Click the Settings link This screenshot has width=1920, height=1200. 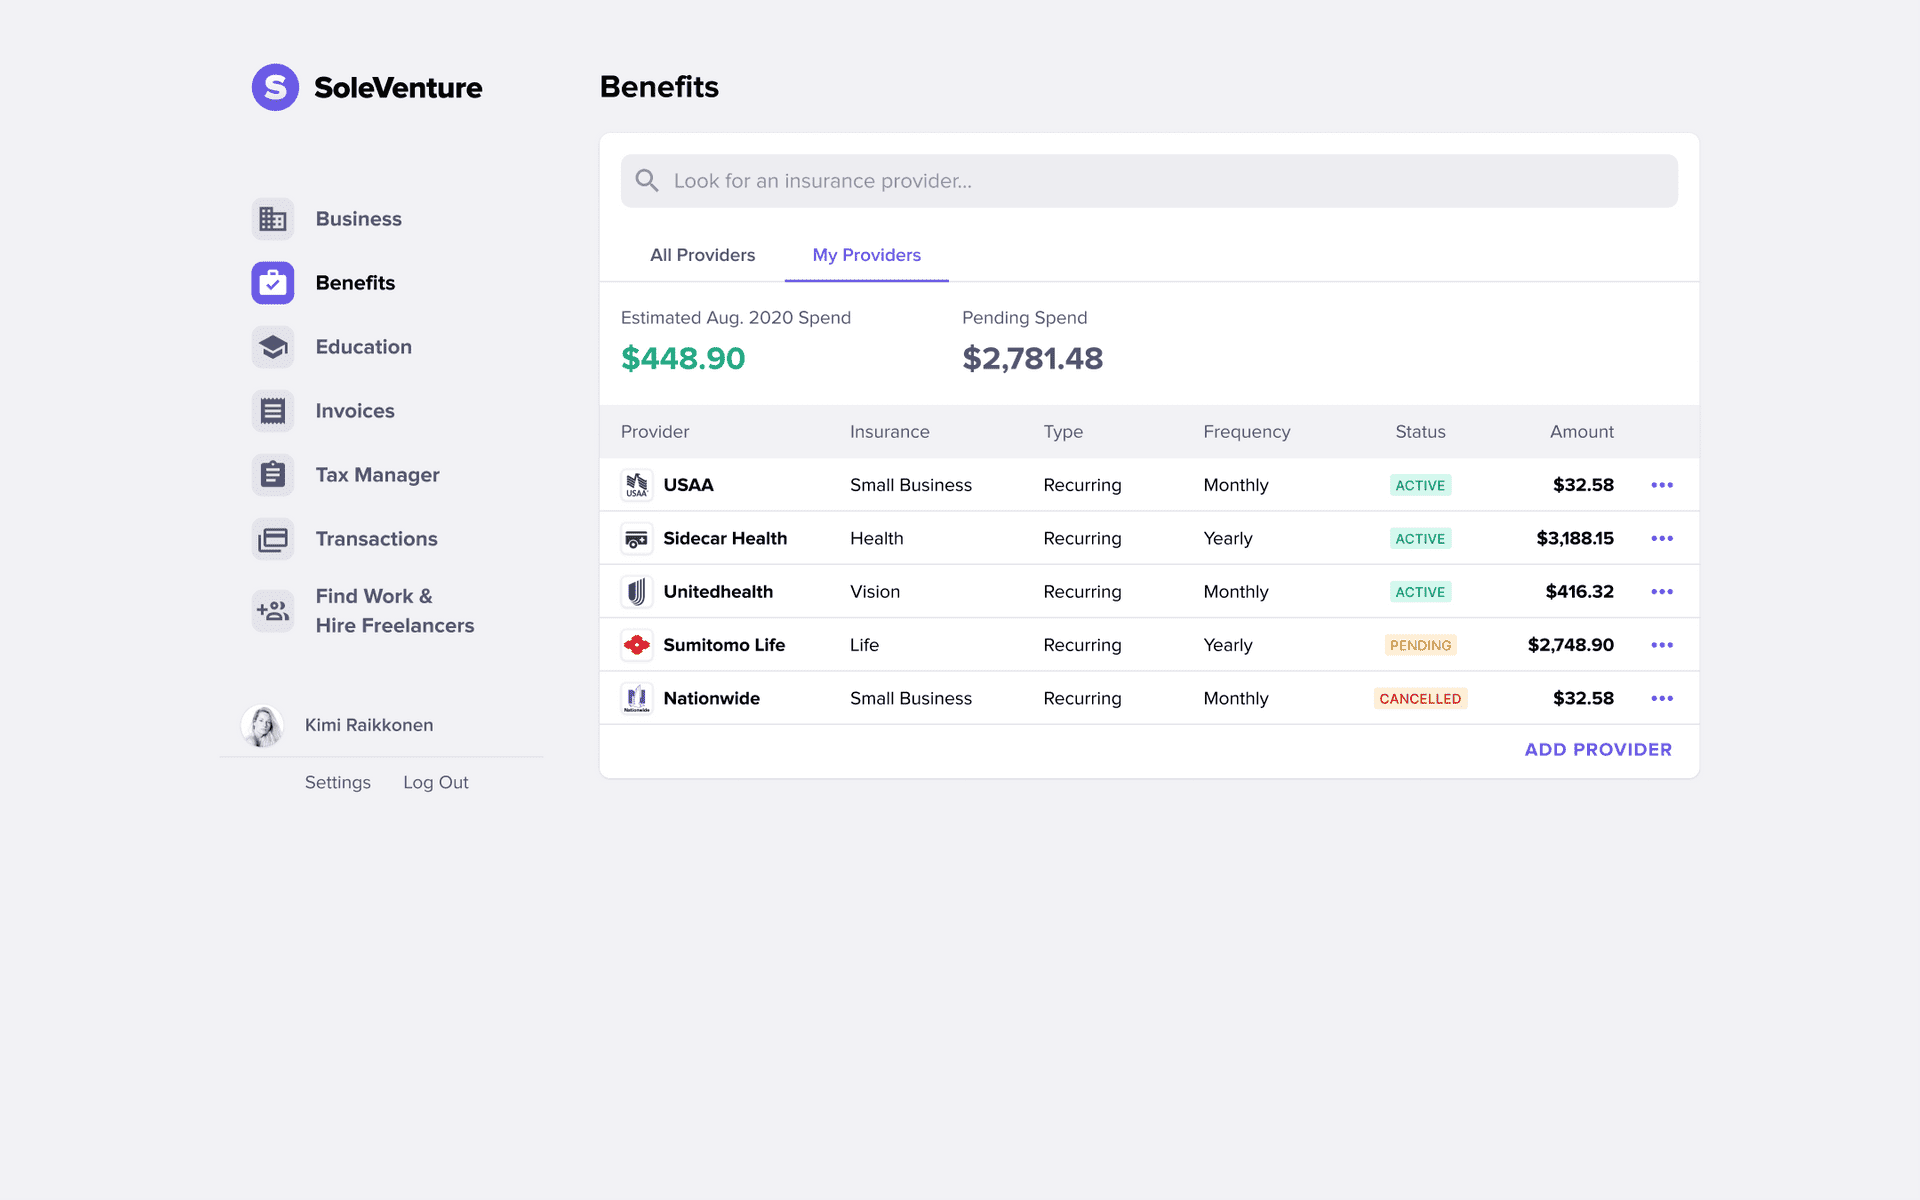(x=337, y=781)
